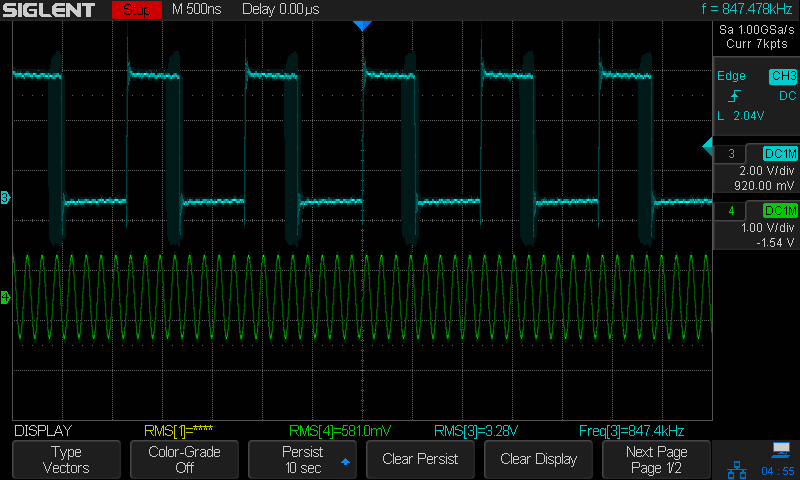Select the channel 4 ground marker on left edge
The width and height of the screenshot is (800, 480).
click(5, 297)
